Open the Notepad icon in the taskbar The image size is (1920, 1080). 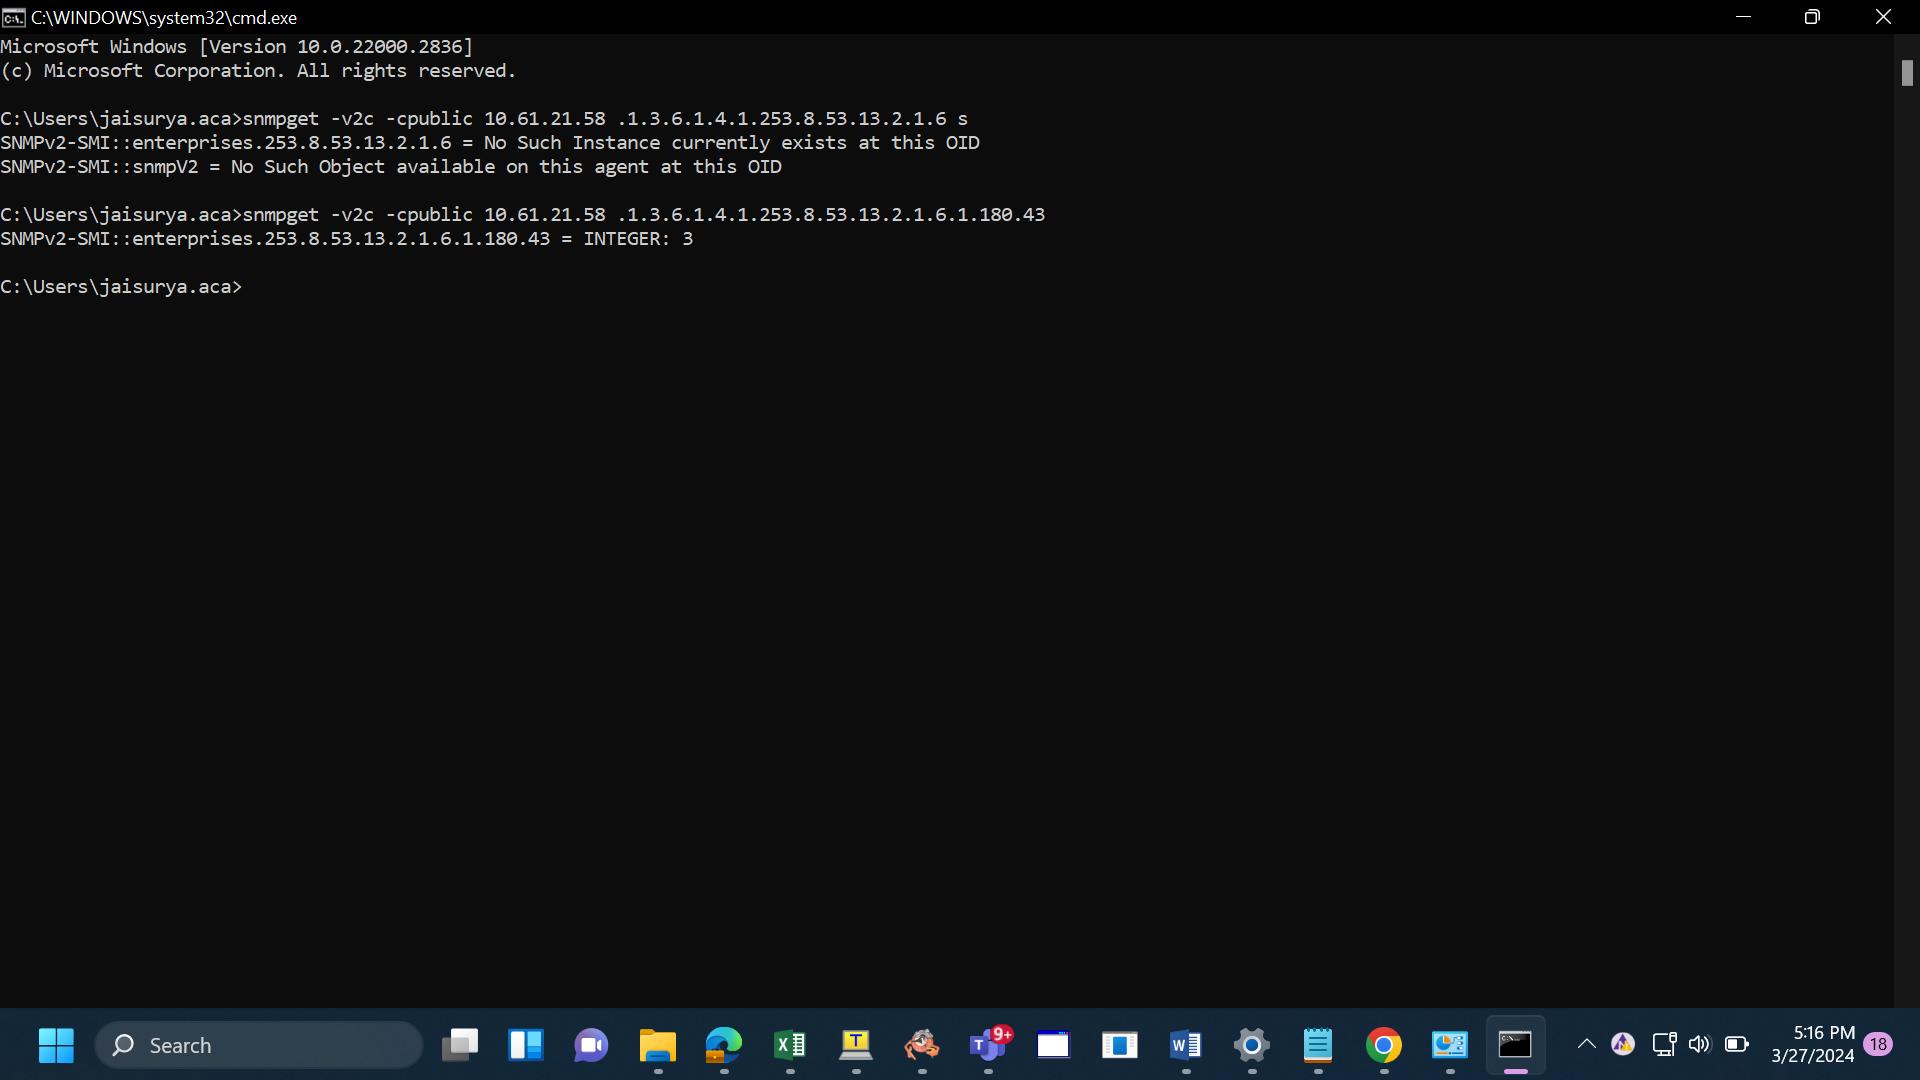[x=1318, y=1045]
